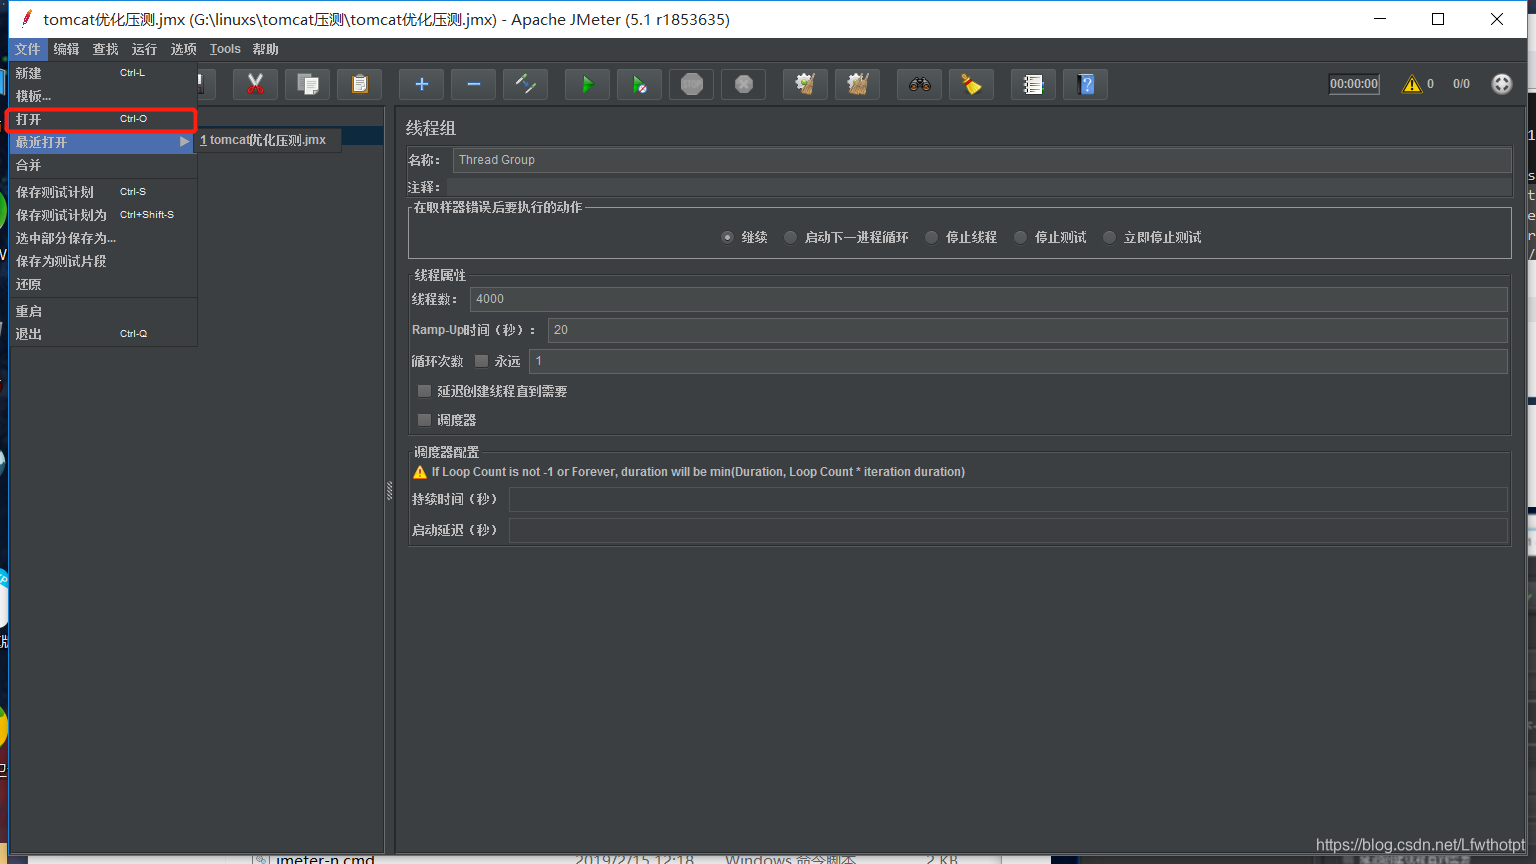Start the test with green play icon

587,85
